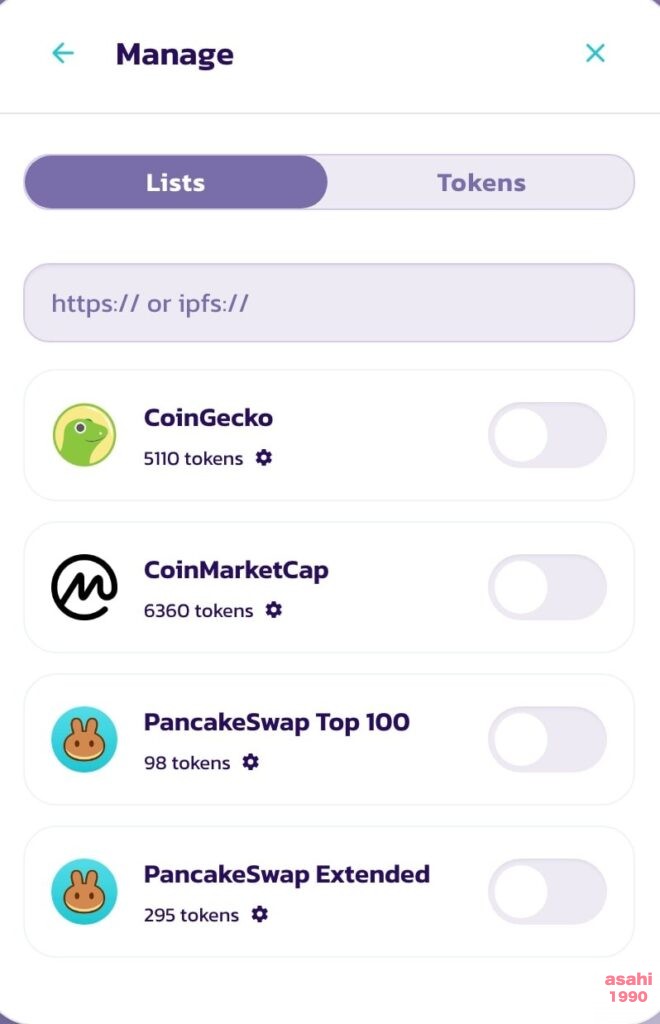The width and height of the screenshot is (660, 1024).
Task: Open the PancakeSwap Extended settings gear
Action: [x=260, y=914]
